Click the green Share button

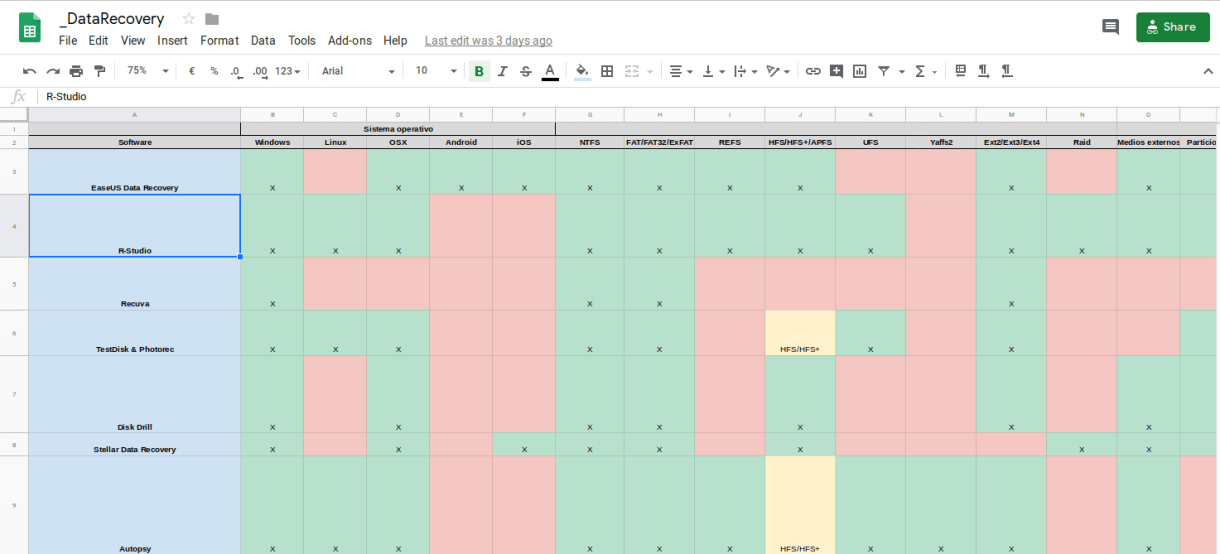(x=1172, y=27)
